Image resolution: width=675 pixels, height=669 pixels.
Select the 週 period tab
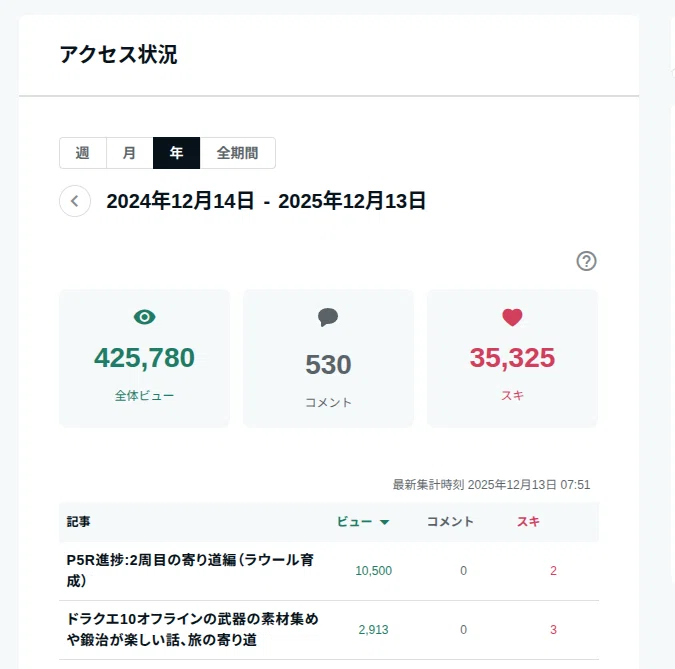click(83, 153)
